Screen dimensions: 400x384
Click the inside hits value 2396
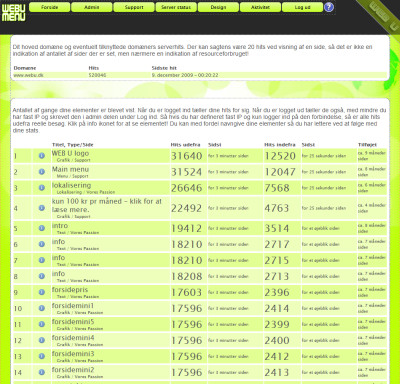tap(277, 293)
